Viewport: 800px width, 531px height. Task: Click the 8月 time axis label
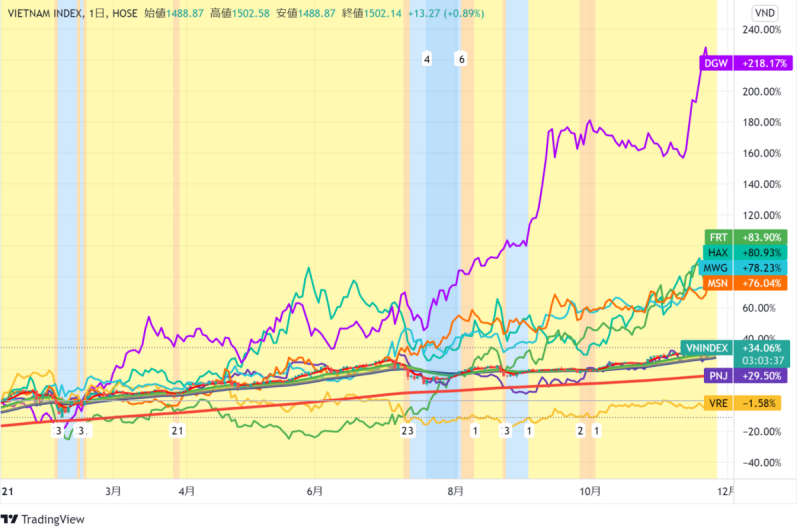[x=456, y=491]
